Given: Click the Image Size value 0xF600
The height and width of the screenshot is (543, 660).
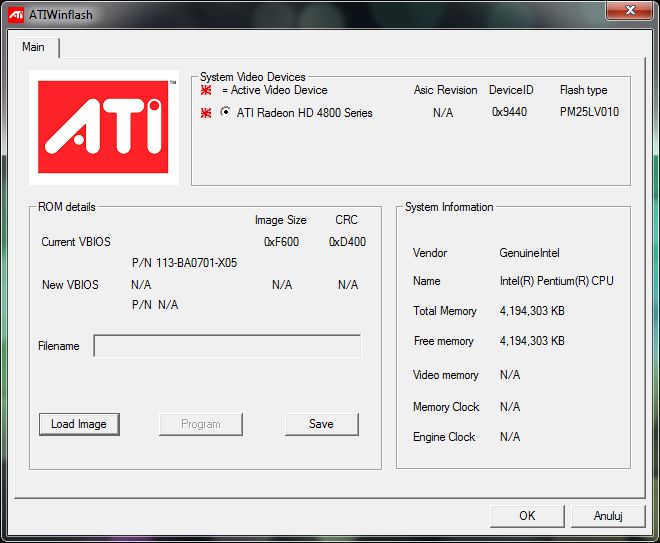Looking at the screenshot, I should (x=281, y=242).
